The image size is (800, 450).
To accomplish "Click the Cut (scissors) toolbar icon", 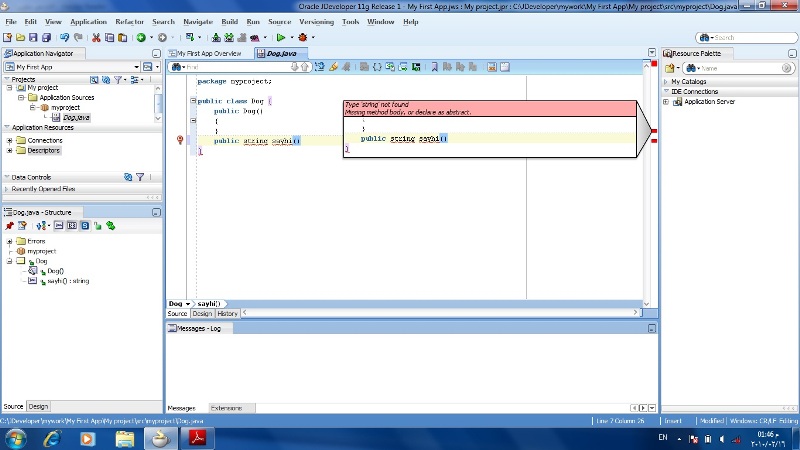I will (96, 37).
